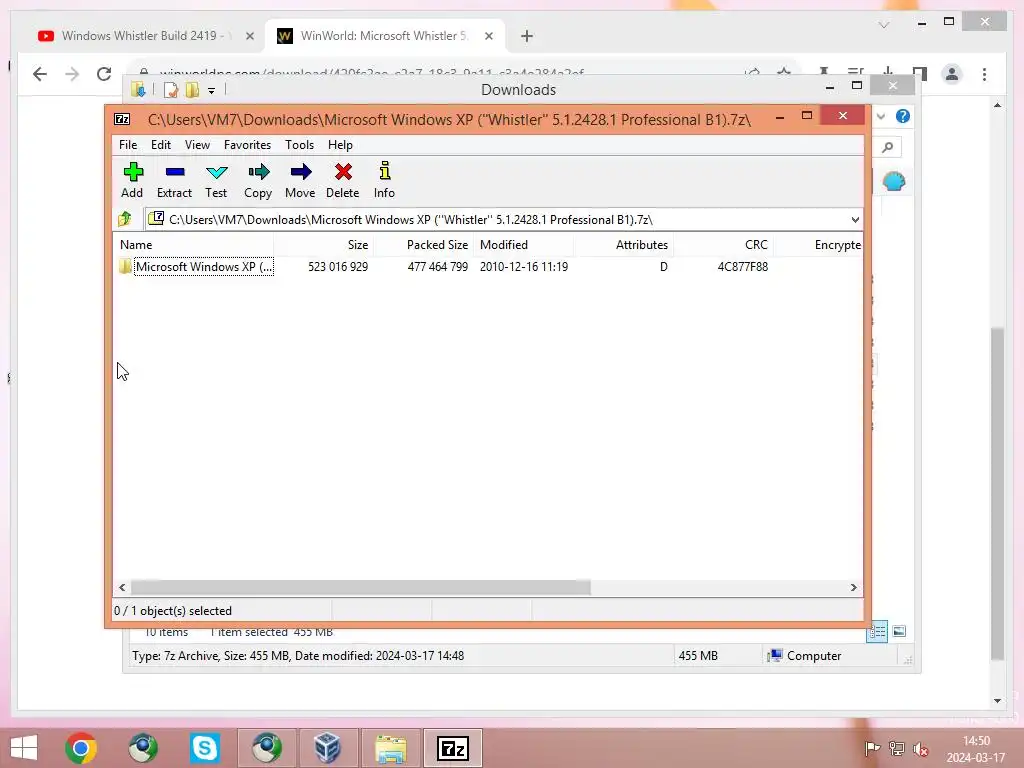Expand the Explorer ribbon chevron

(881, 116)
